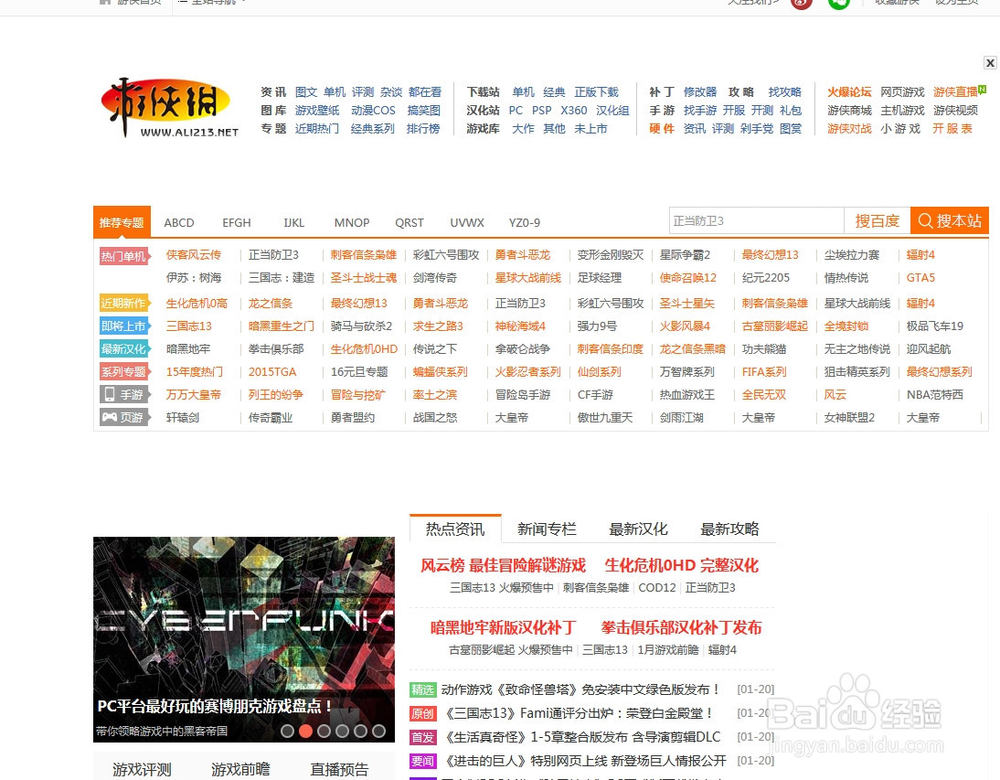Click the 系列专题 category tag
This screenshot has width=1000, height=780.
[x=124, y=372]
